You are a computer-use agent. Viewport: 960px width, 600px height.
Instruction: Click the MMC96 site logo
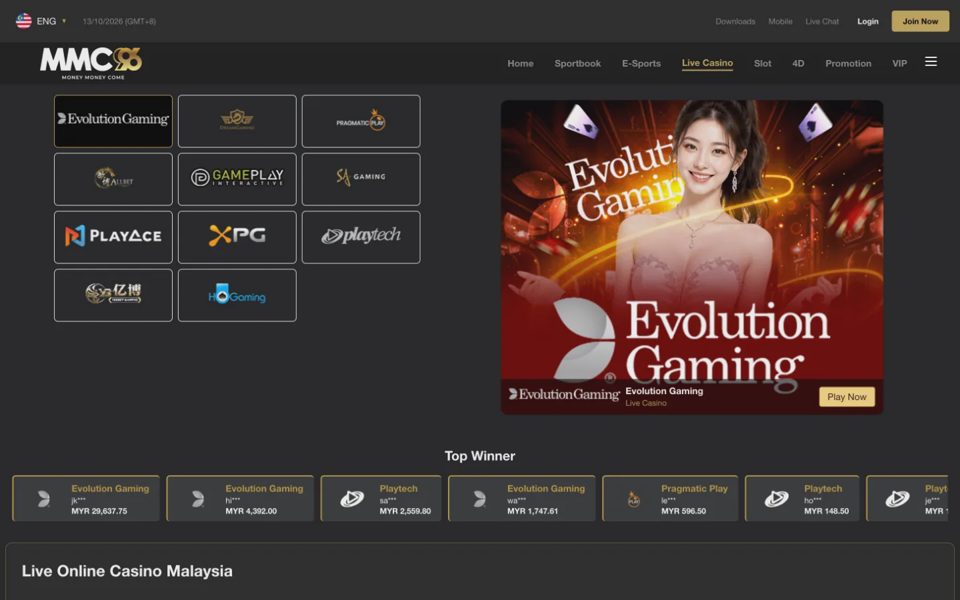[91, 63]
